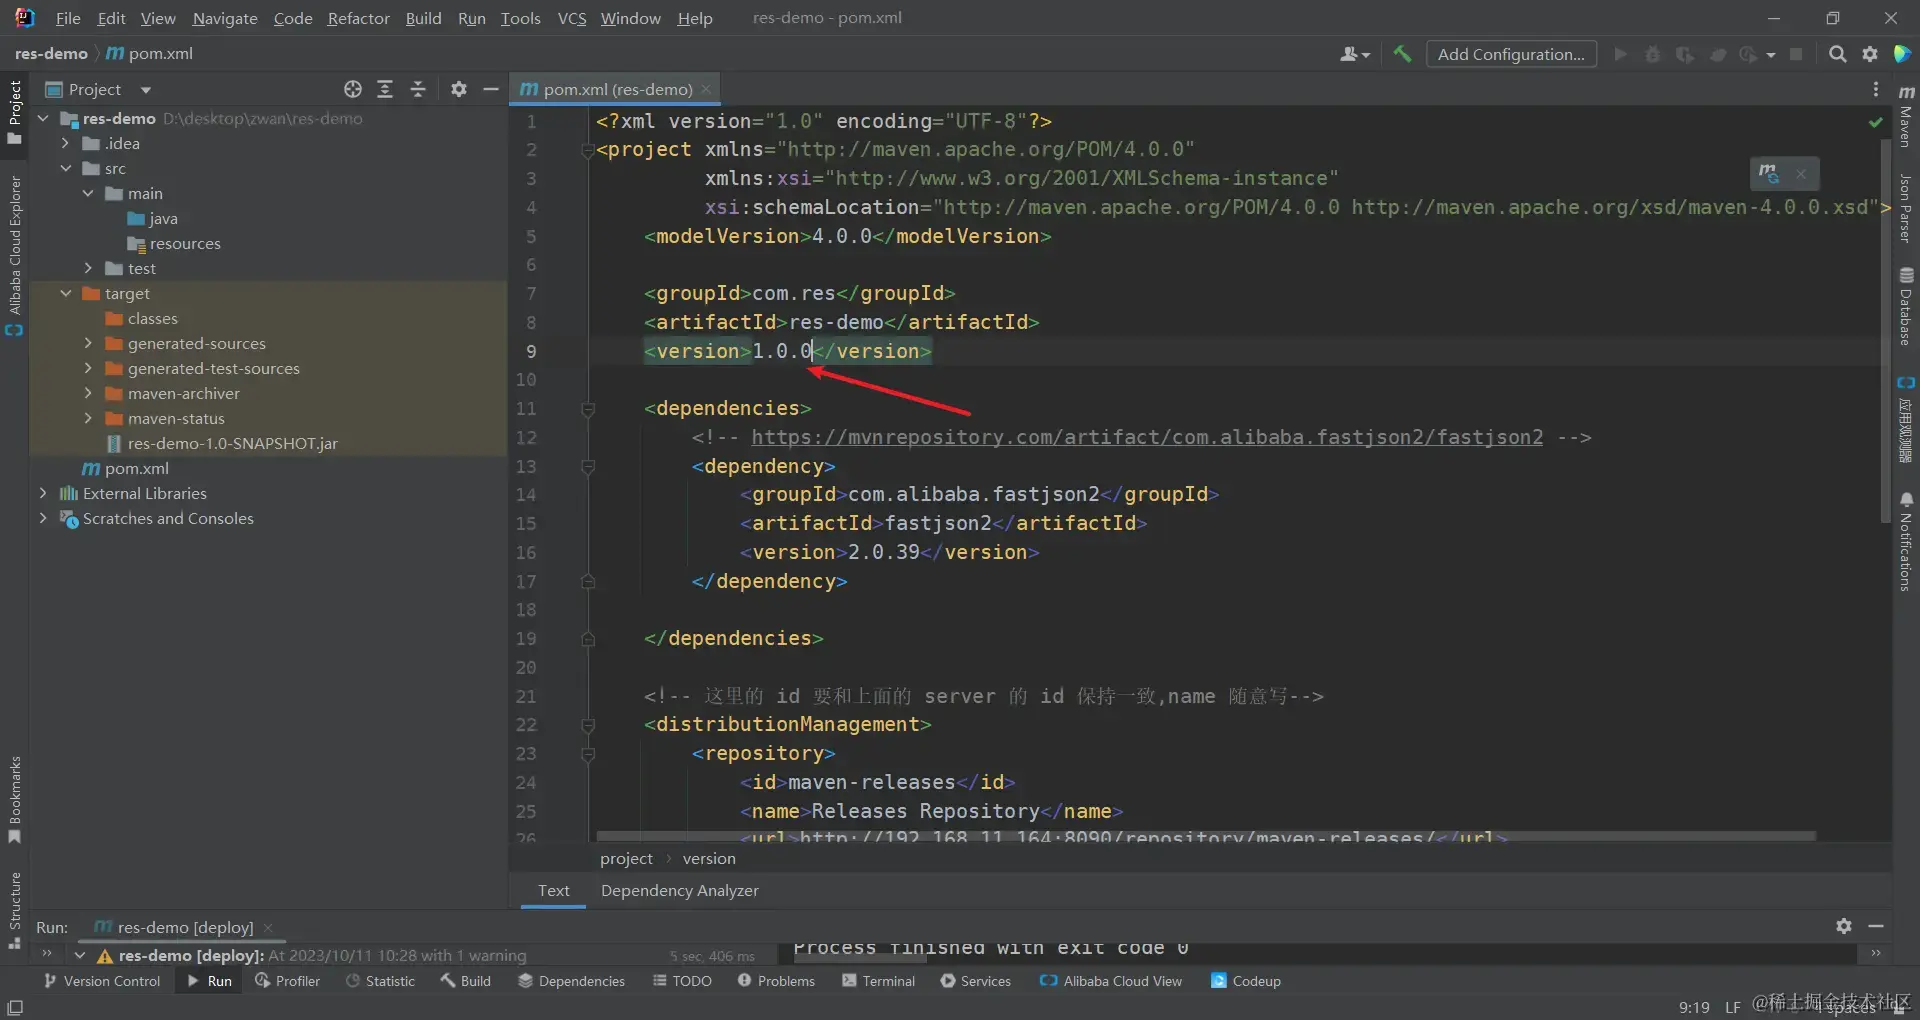Select res-demo-1.0-SNAPSHOT.jar file
This screenshot has width=1920, height=1020.
pyautogui.click(x=232, y=443)
